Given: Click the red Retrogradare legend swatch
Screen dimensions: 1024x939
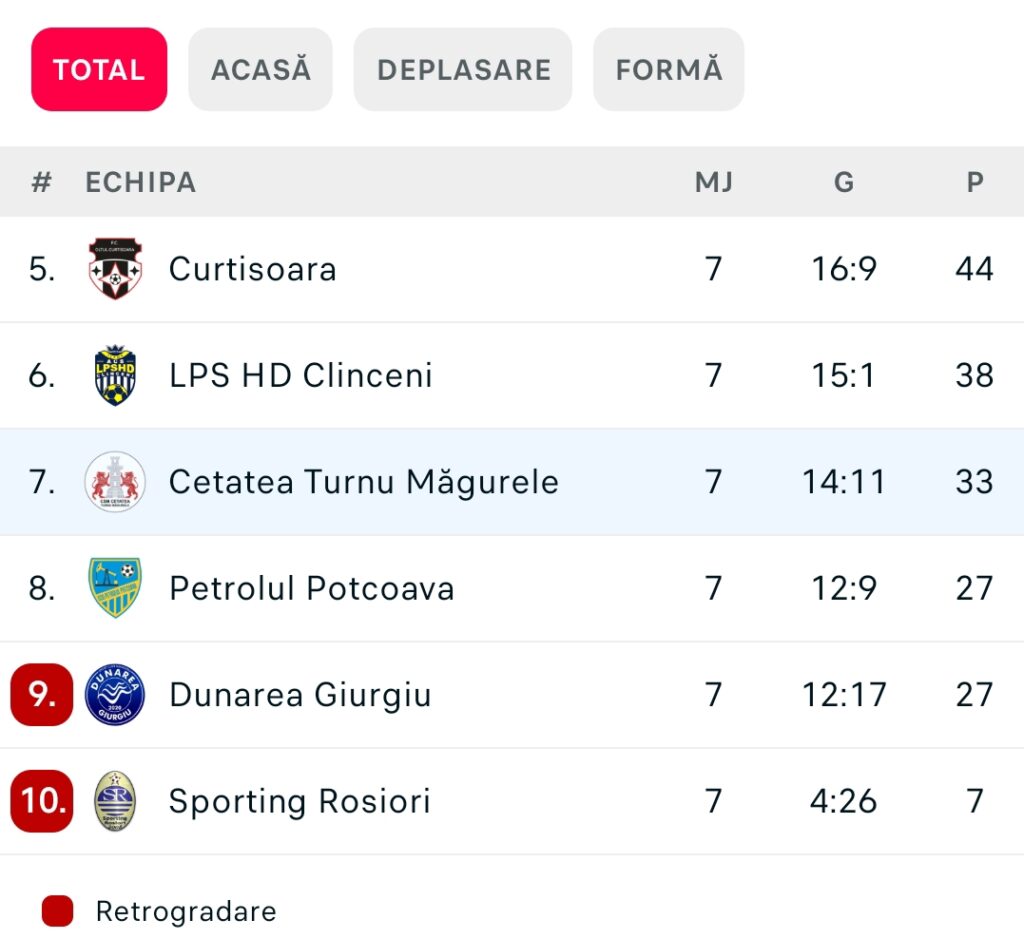Looking at the screenshot, I should coord(57,911).
